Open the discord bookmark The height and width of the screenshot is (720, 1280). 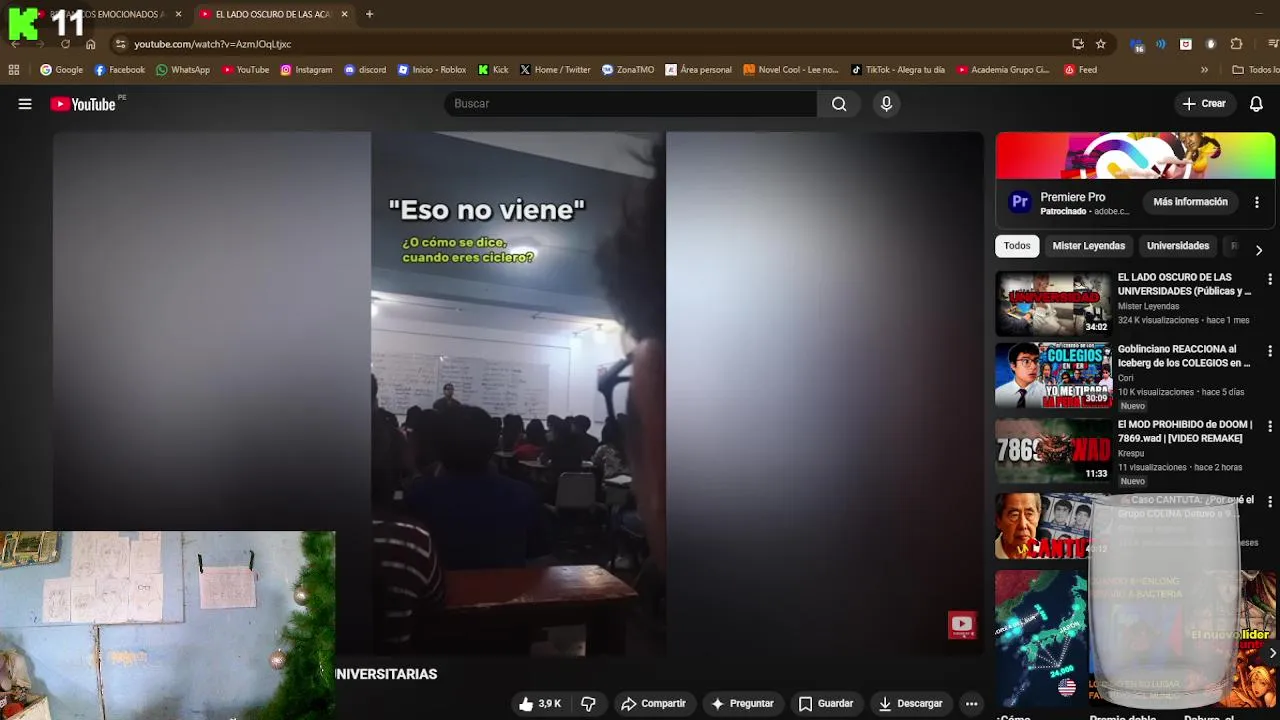tap(365, 70)
